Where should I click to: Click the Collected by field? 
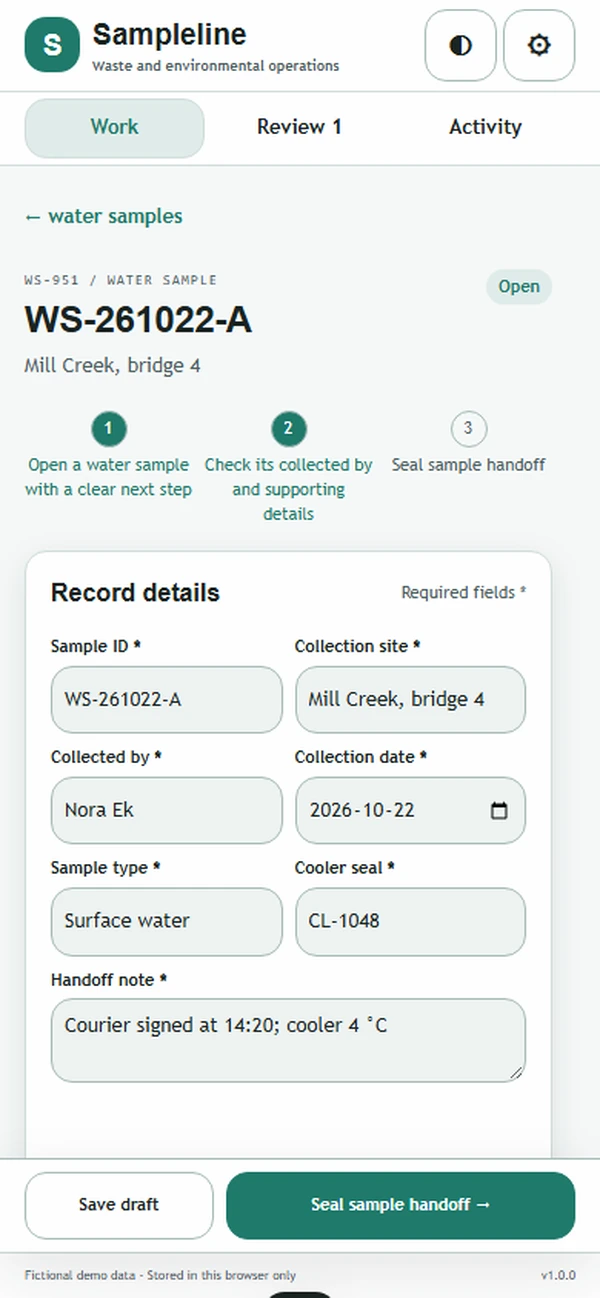point(167,810)
